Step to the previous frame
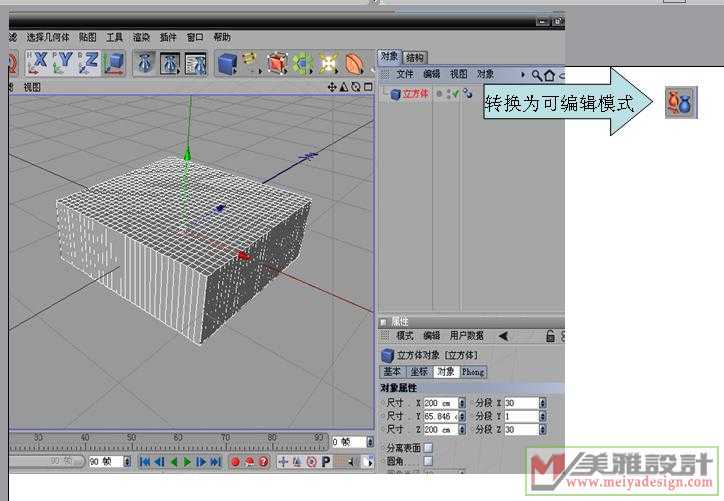 pos(159,462)
